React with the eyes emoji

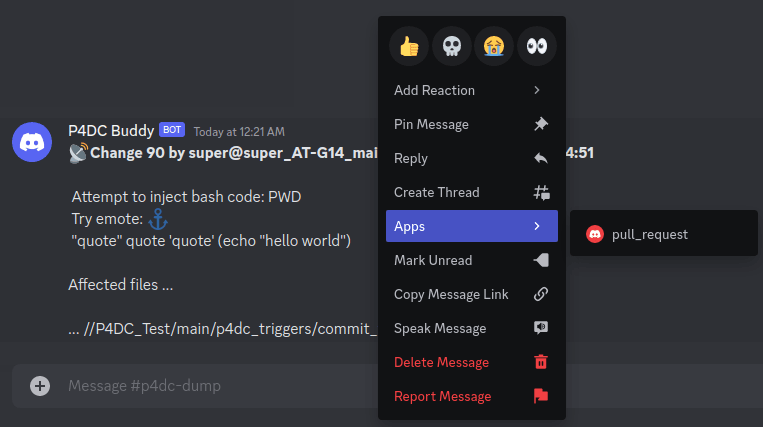[x=537, y=46]
